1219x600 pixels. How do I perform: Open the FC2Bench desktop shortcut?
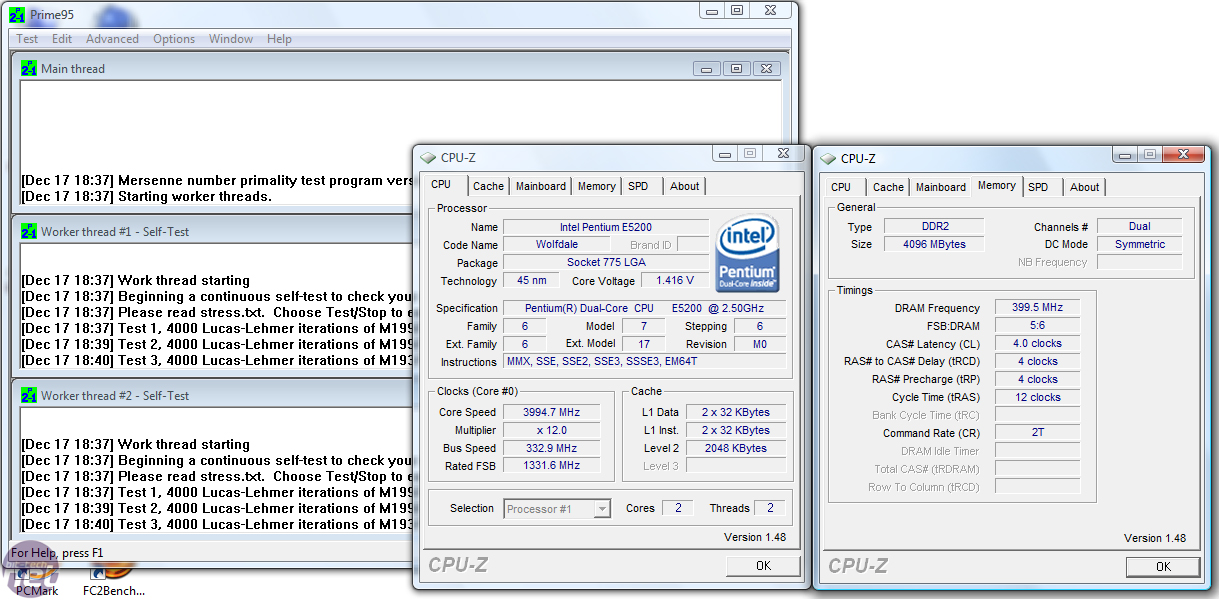[113, 580]
